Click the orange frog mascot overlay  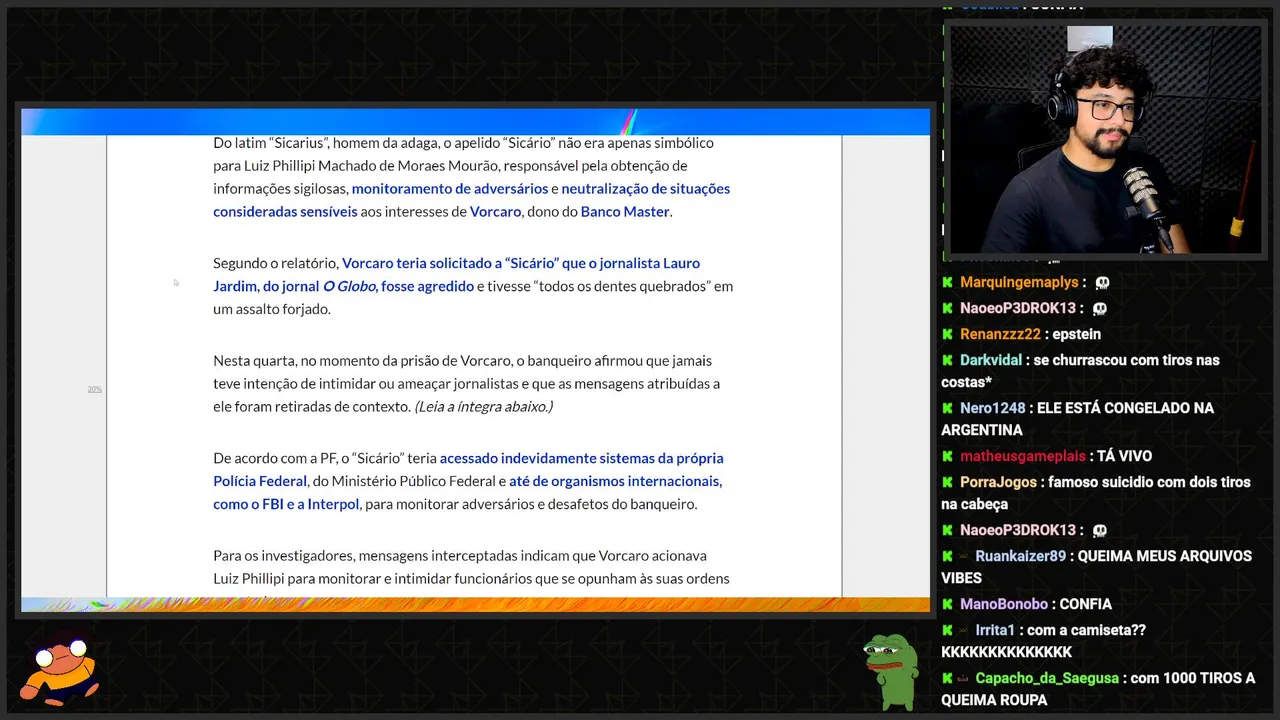point(61,668)
